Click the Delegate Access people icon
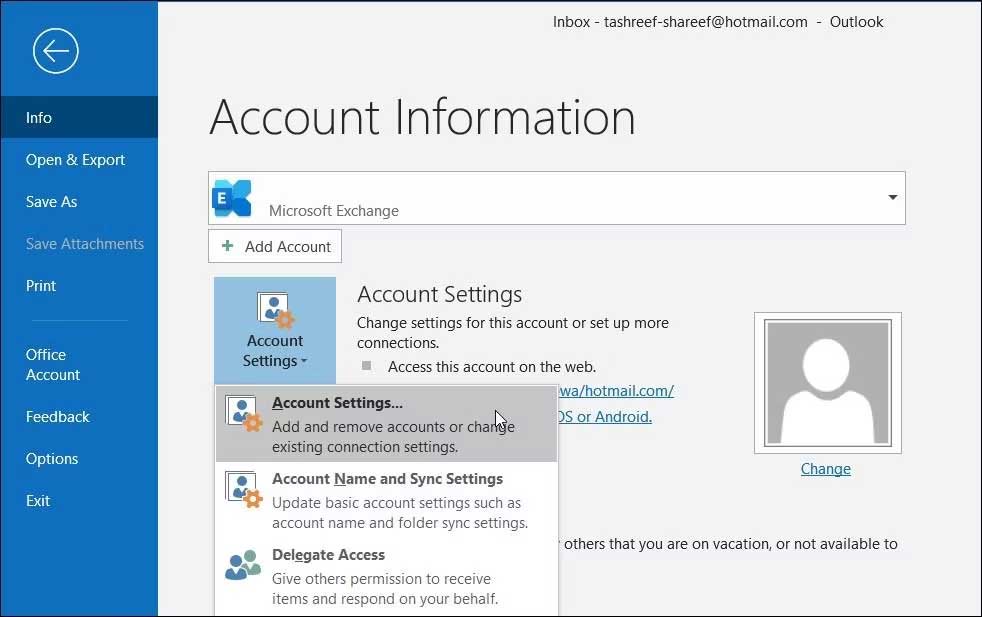The image size is (982, 617). 243,566
